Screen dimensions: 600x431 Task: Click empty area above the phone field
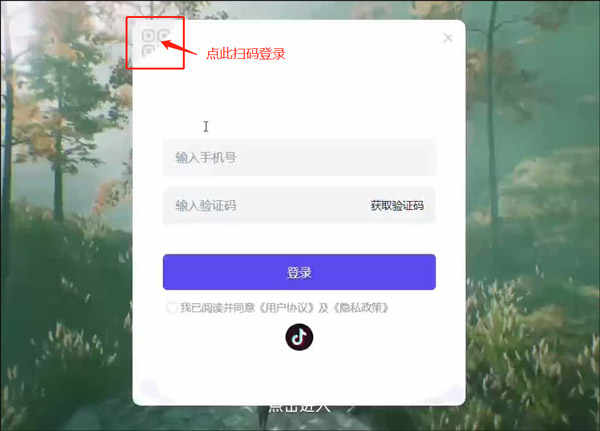pyautogui.click(x=299, y=100)
